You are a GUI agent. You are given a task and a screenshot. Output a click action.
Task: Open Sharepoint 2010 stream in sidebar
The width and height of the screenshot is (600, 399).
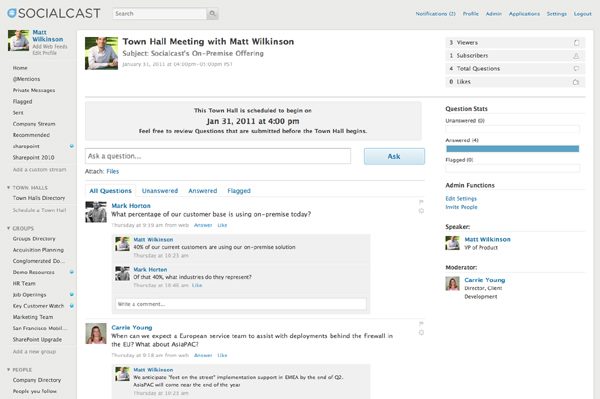[33, 158]
